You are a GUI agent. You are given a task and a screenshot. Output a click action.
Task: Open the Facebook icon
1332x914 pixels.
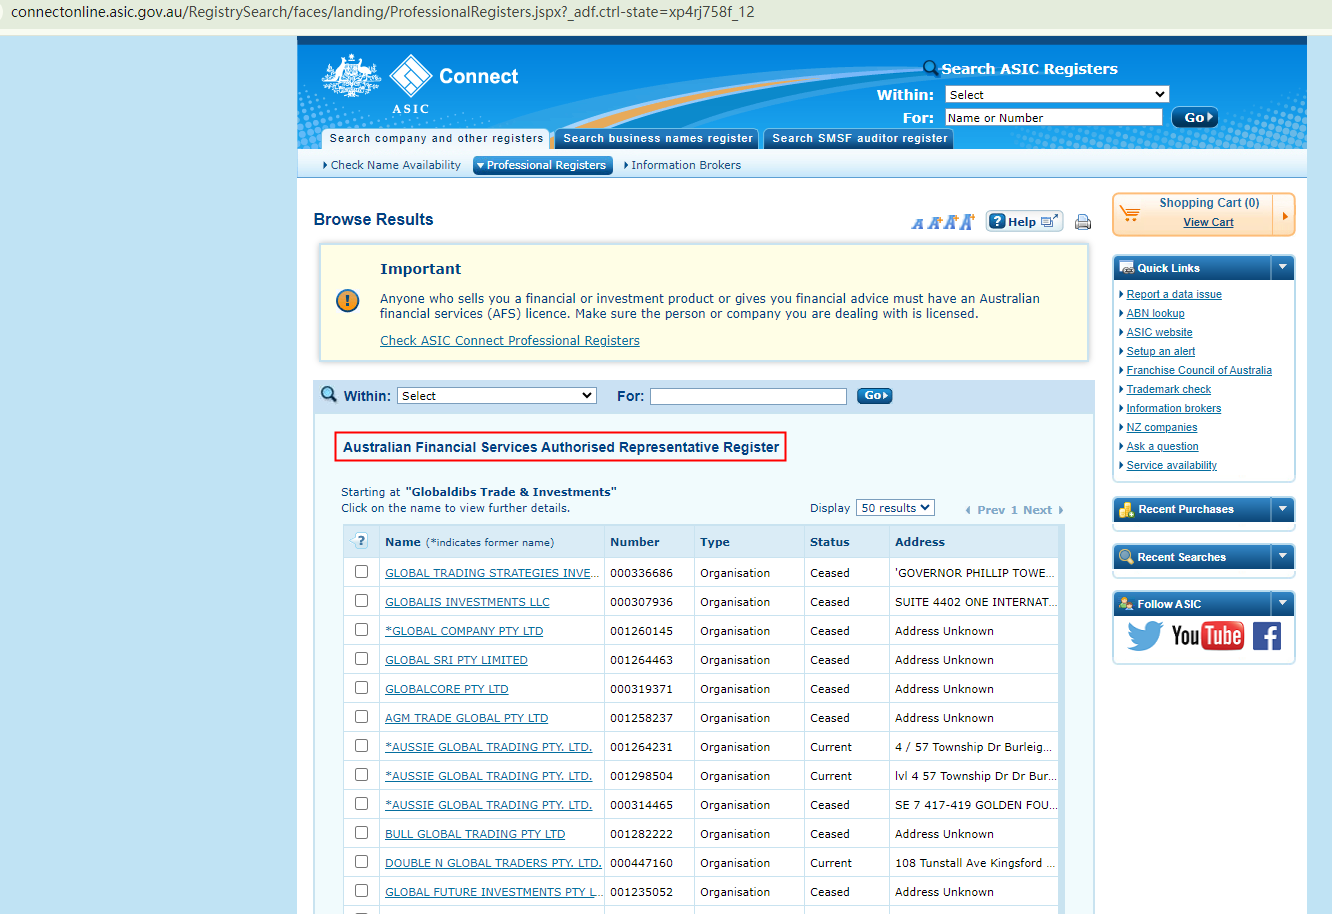click(1267, 636)
